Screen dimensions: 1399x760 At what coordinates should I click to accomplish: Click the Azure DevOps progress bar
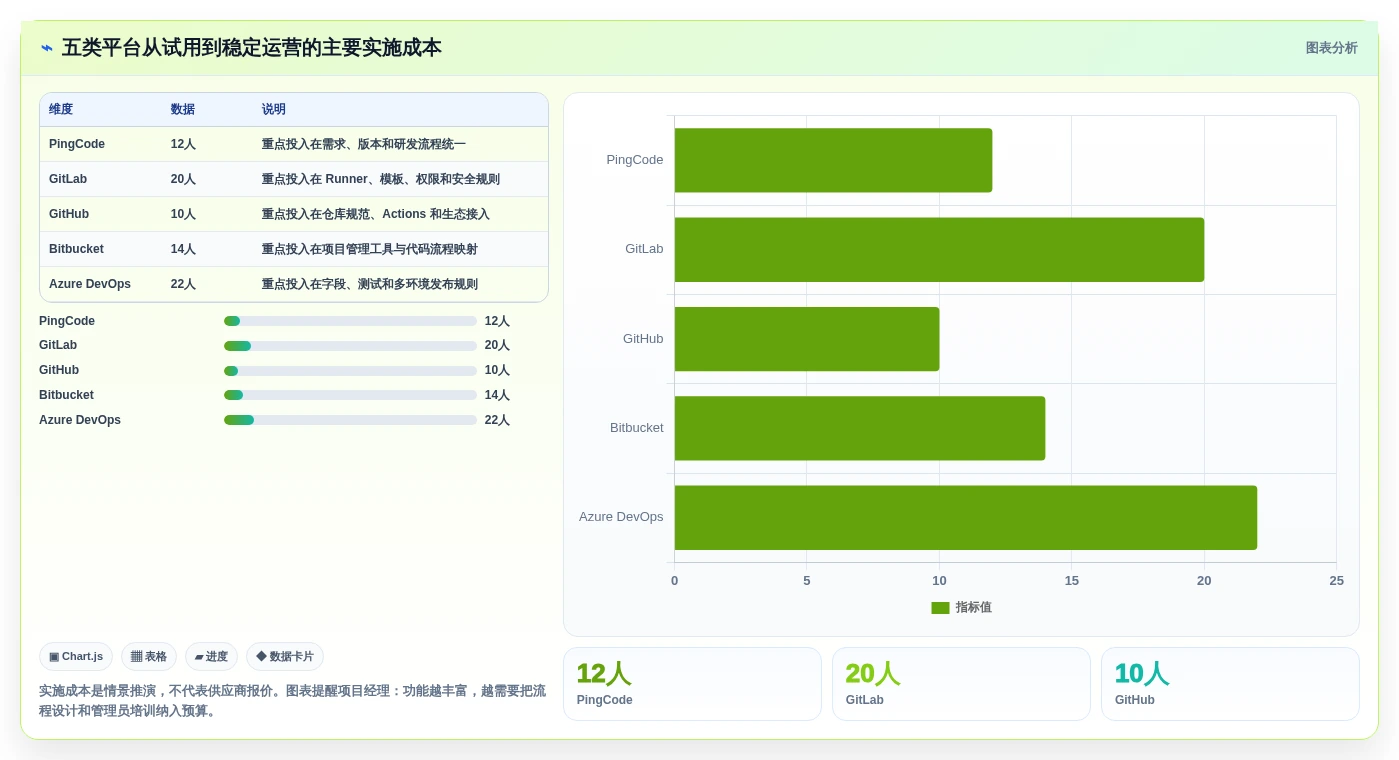click(x=350, y=420)
